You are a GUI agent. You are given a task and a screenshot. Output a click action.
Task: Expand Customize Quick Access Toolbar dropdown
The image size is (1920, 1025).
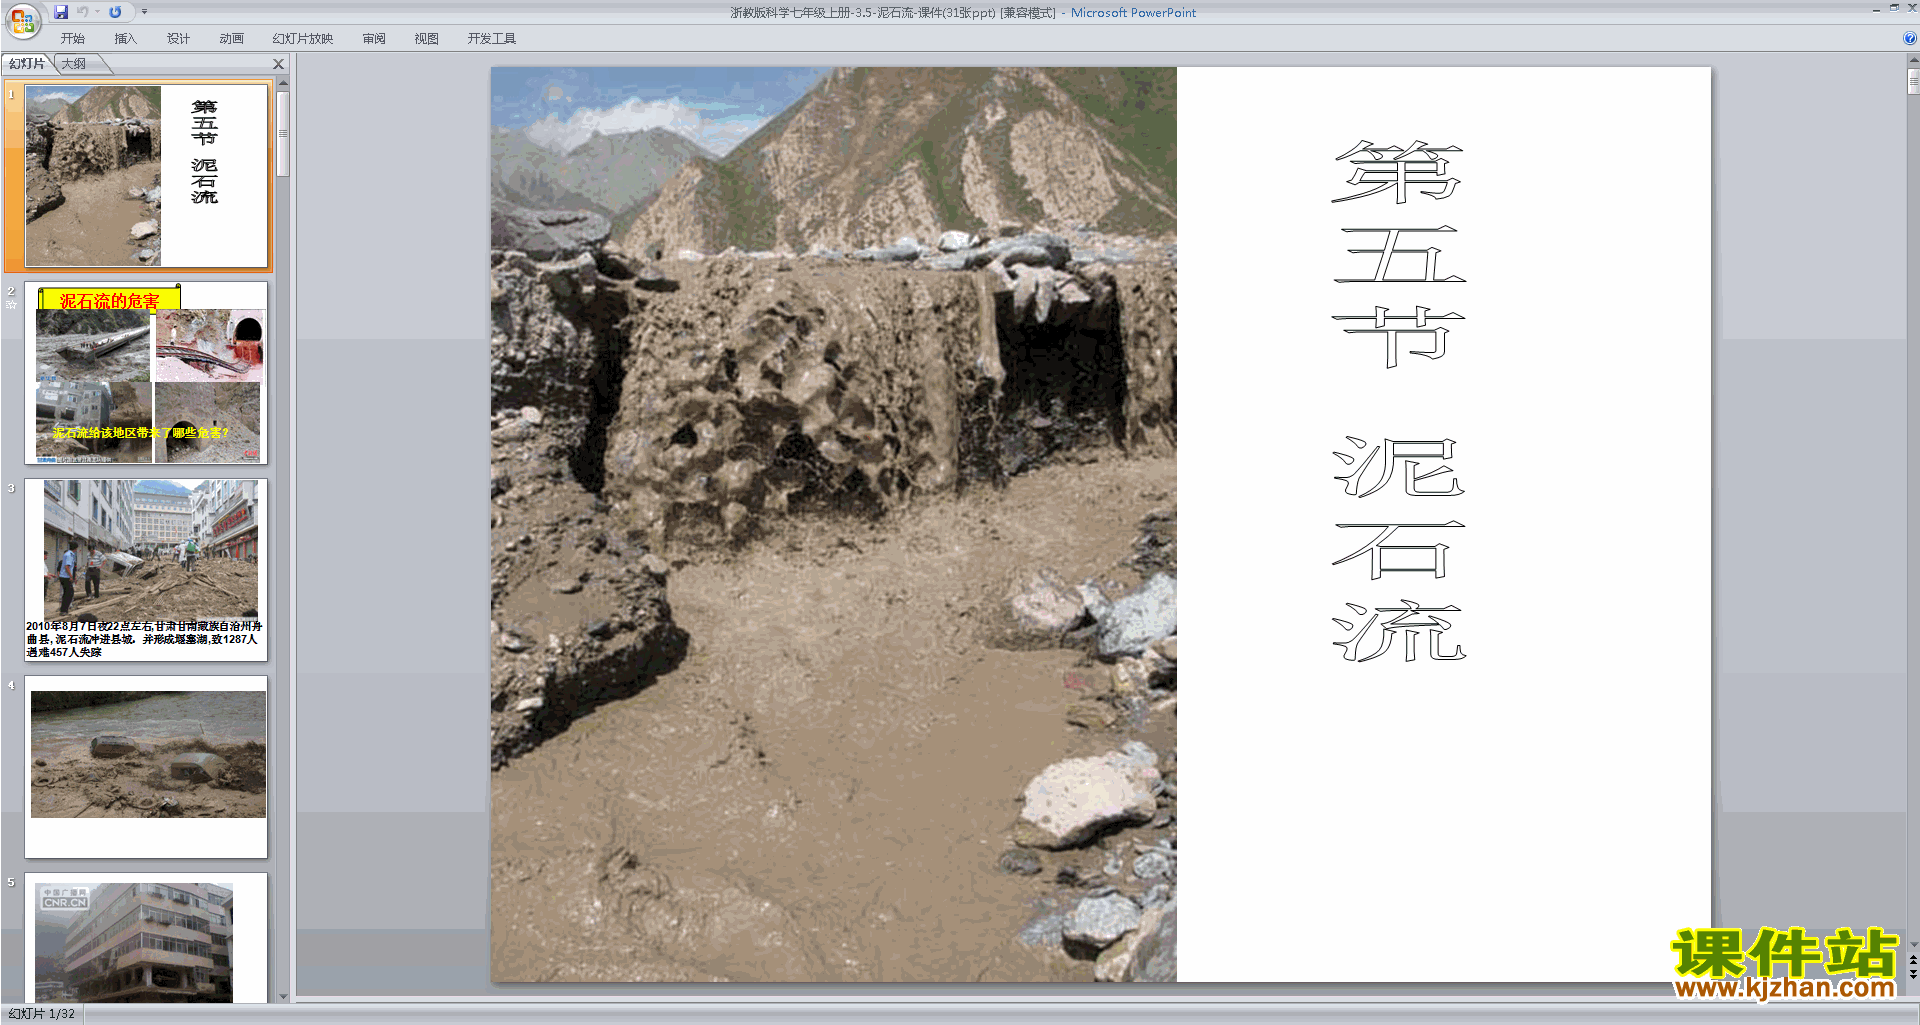144,12
